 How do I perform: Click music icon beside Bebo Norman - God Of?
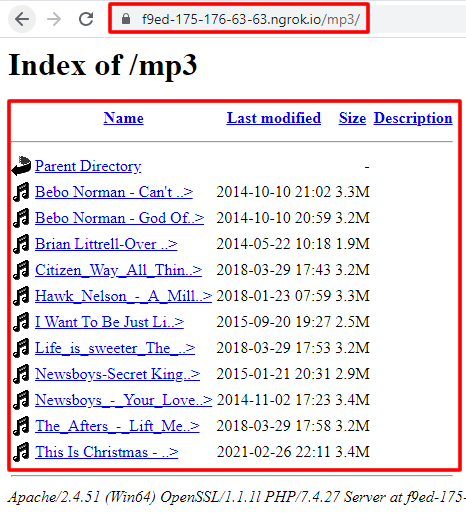point(21,218)
